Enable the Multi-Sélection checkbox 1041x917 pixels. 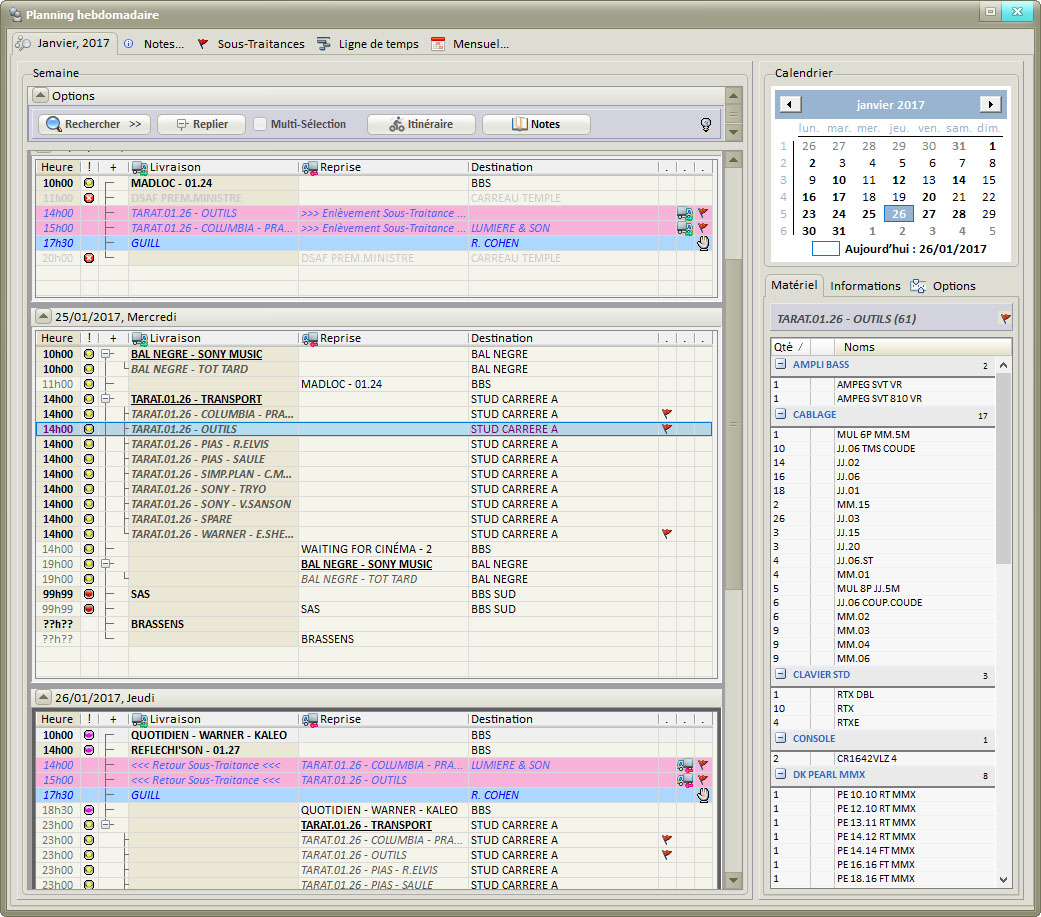pyautogui.click(x=260, y=125)
